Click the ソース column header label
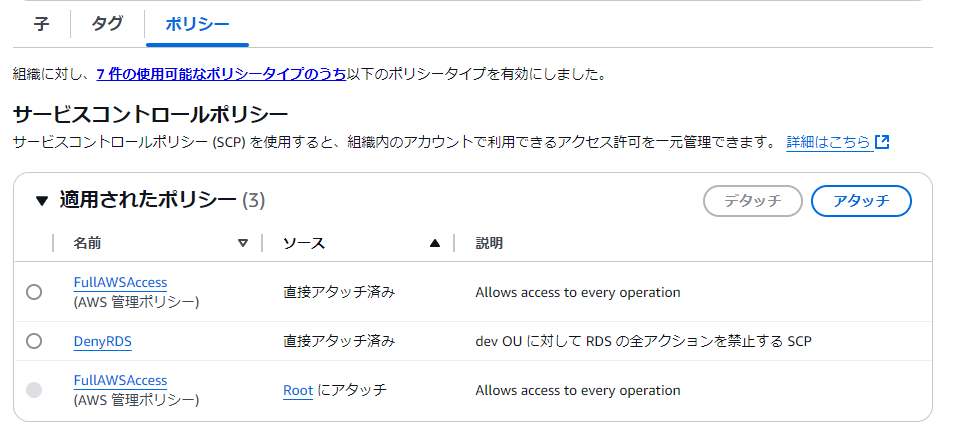The width and height of the screenshot is (978, 430). pyautogui.click(x=304, y=243)
